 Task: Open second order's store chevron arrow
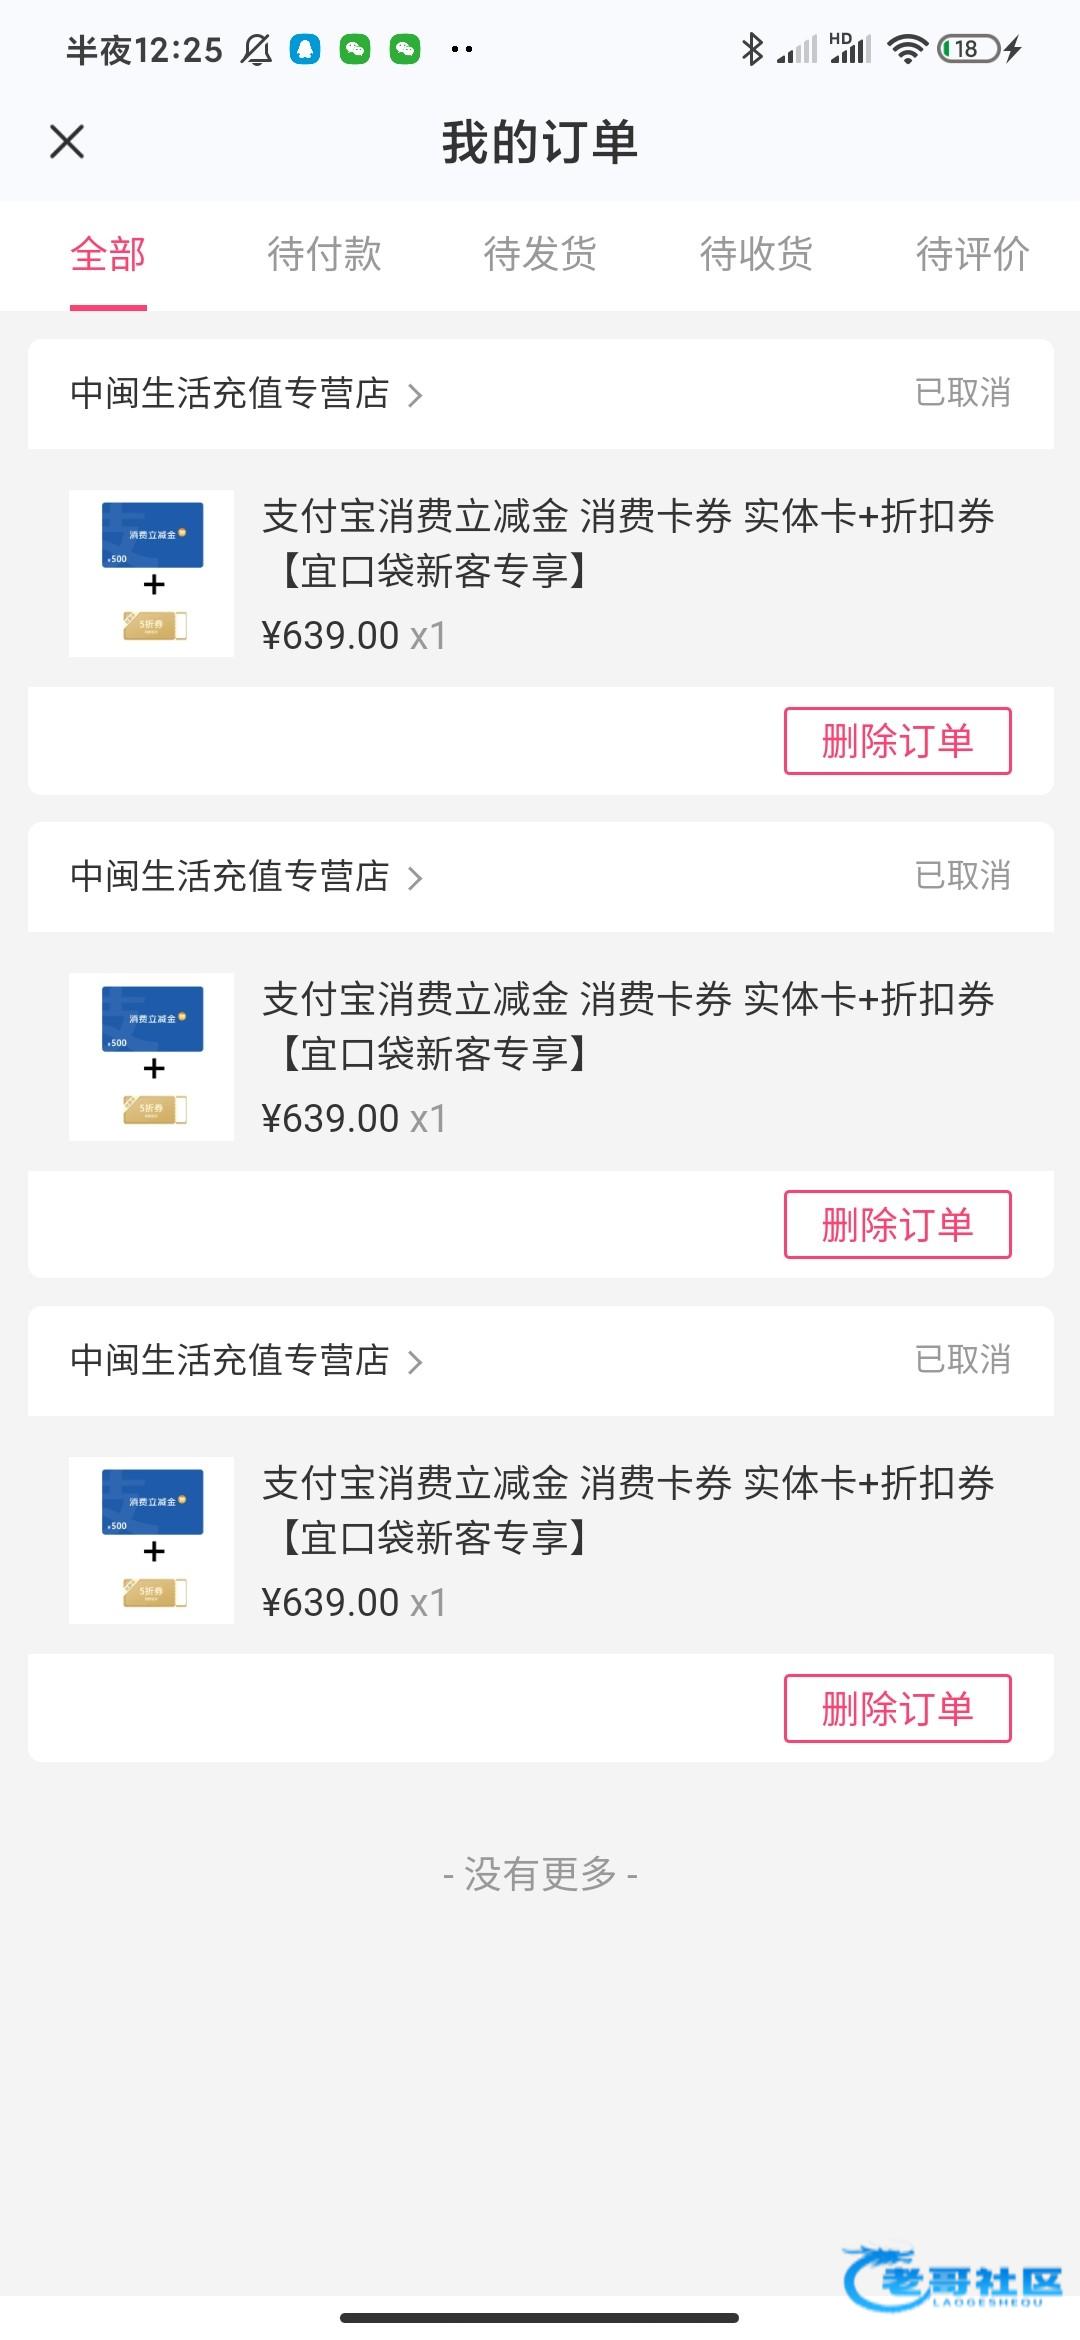(x=415, y=878)
